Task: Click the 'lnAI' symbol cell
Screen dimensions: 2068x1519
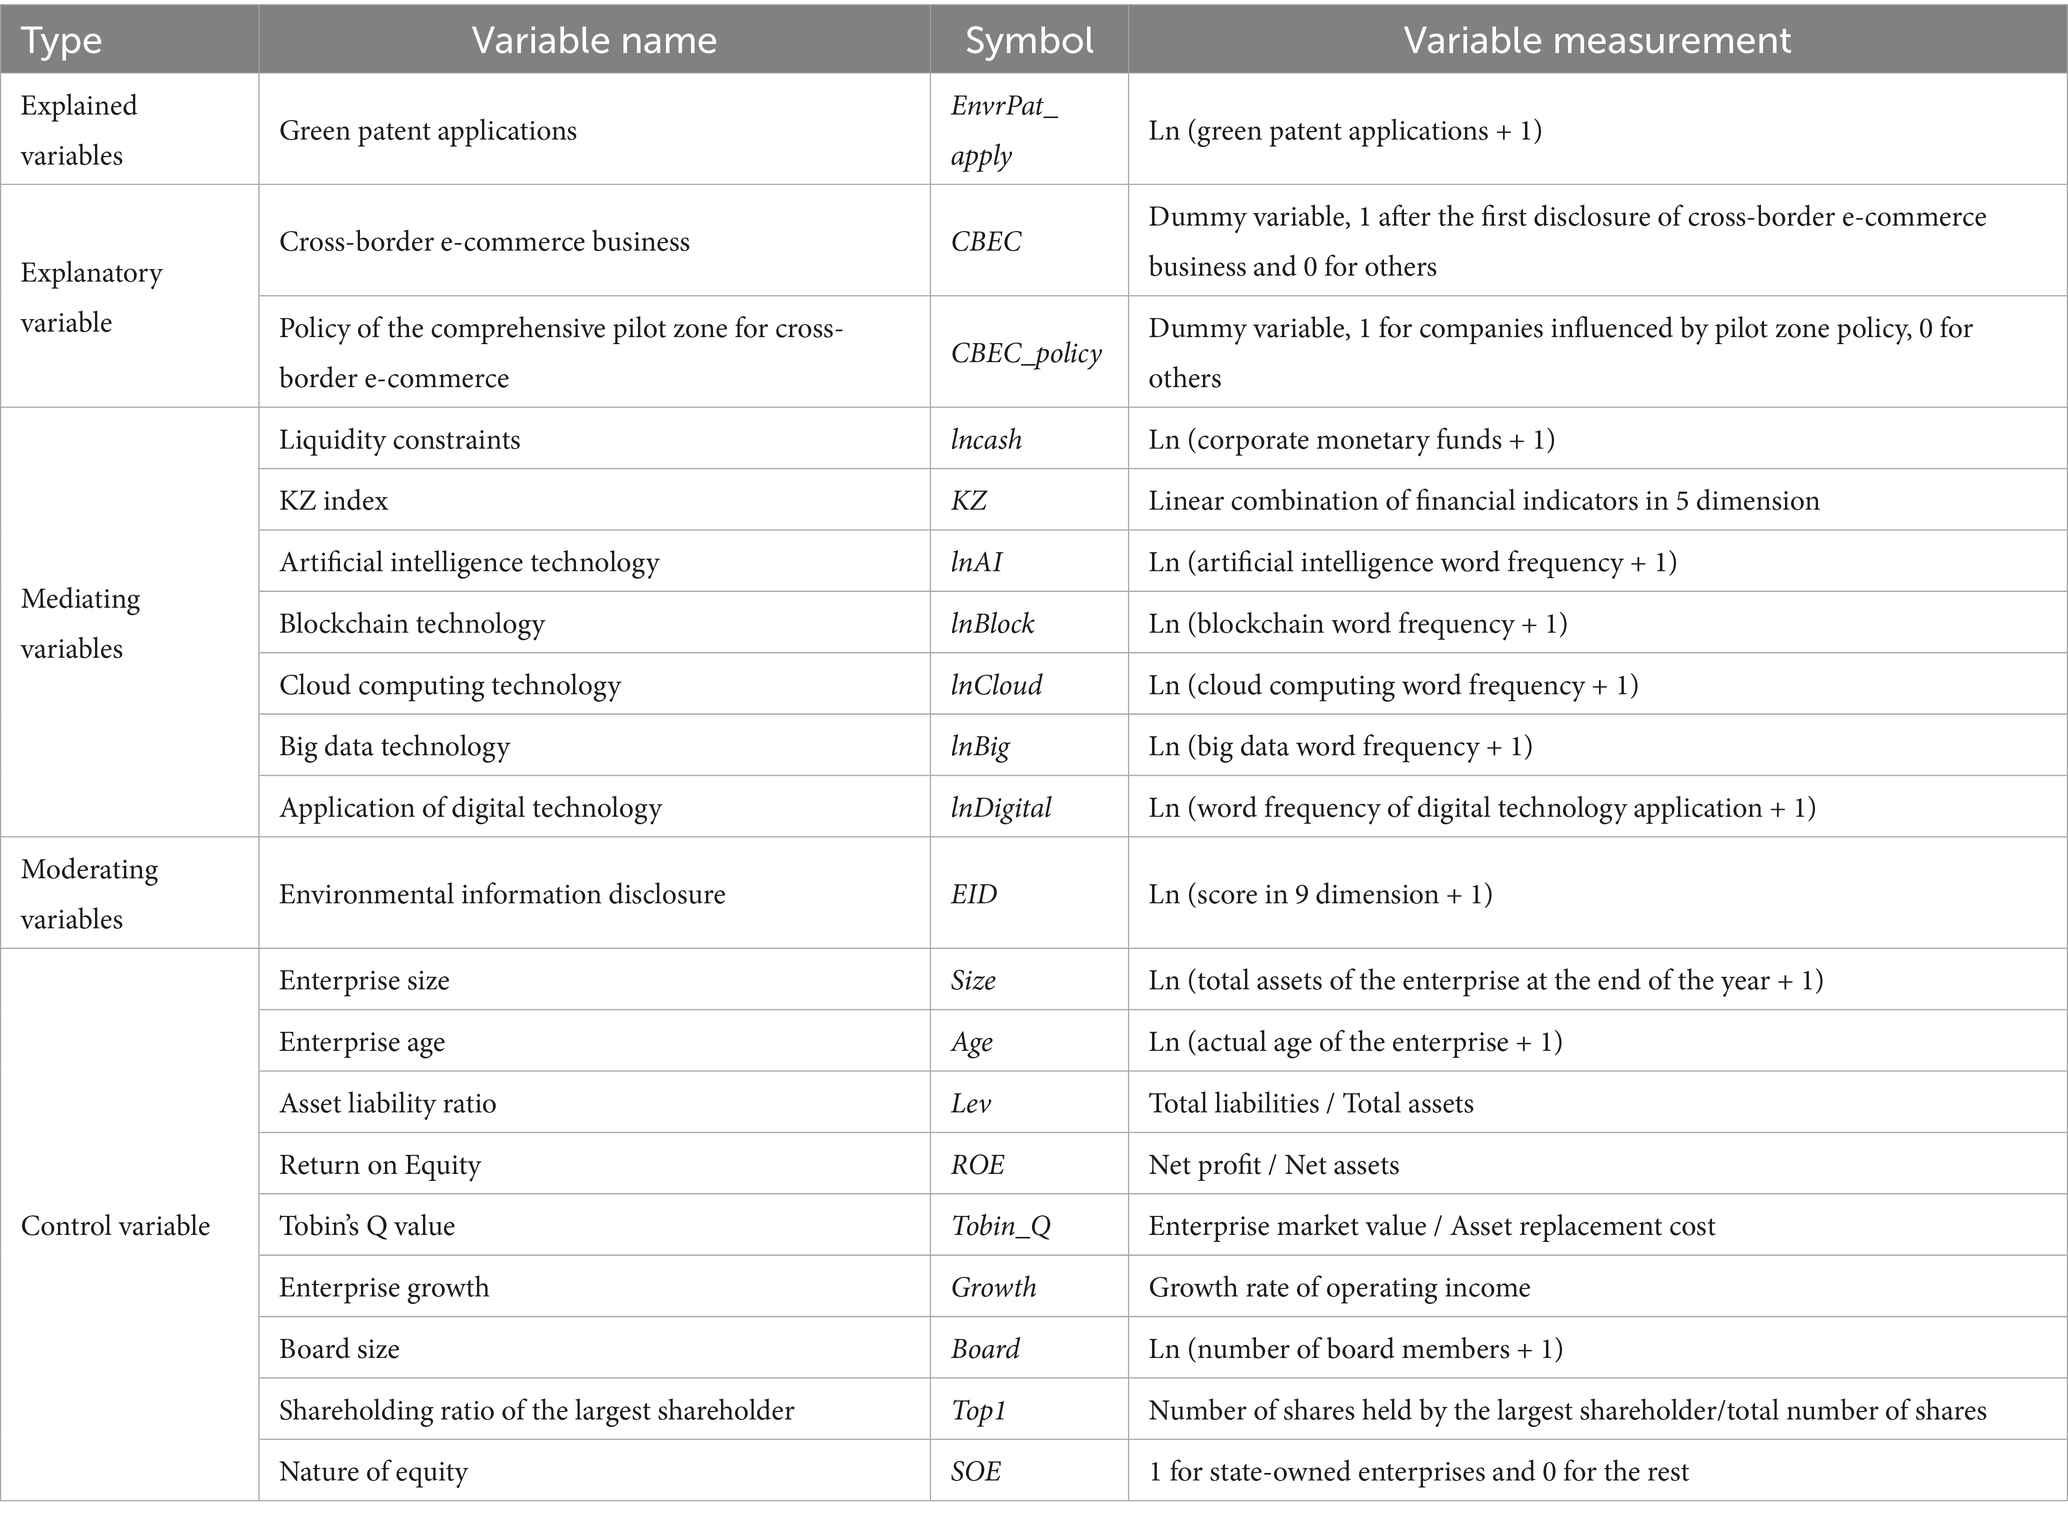Action: tap(976, 562)
